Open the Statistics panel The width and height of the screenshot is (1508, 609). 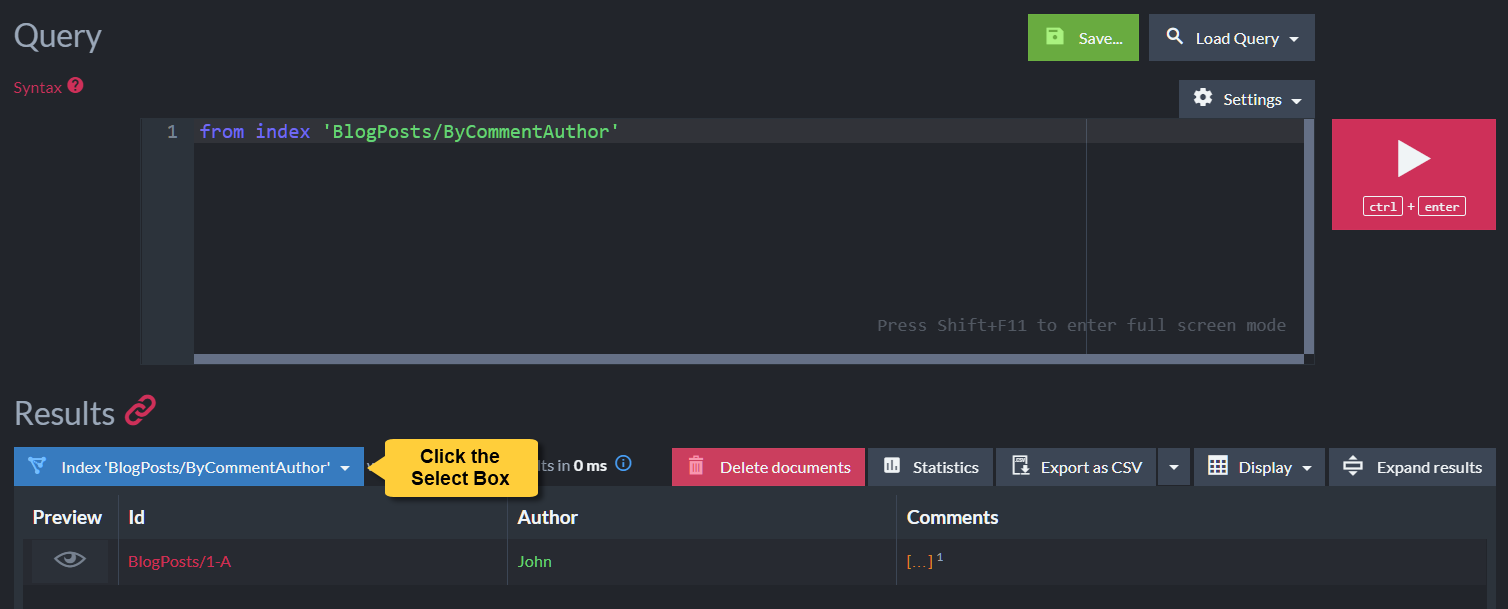930,467
